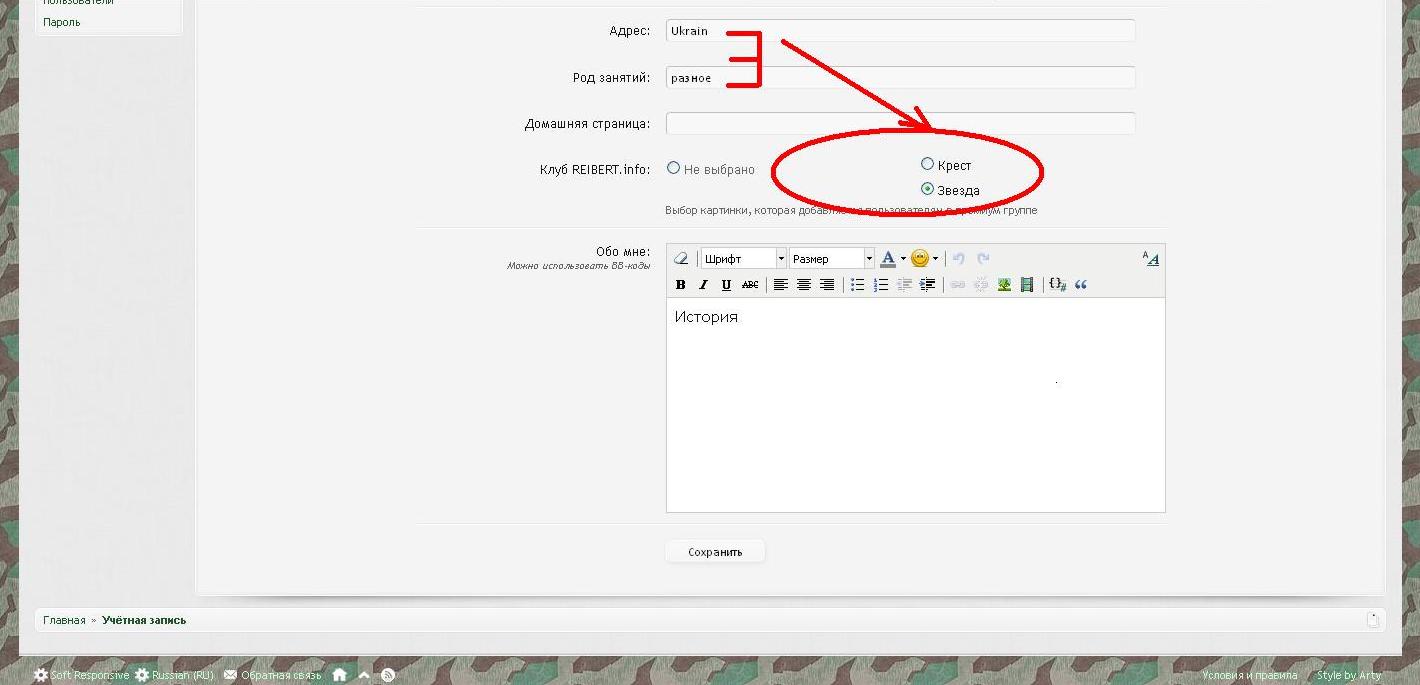Click the Remove Formatting eraser icon
Screen dimensions: 1420x685
coord(681,258)
